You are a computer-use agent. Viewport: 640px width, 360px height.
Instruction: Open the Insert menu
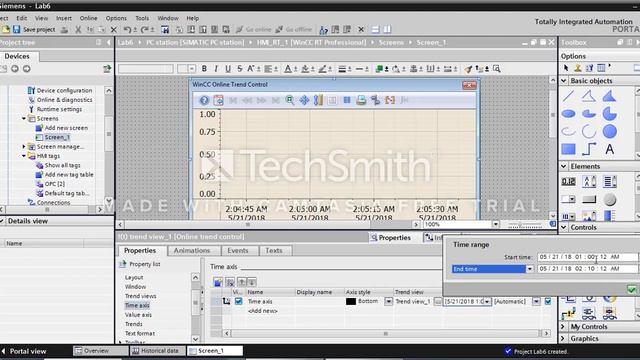tap(64, 18)
